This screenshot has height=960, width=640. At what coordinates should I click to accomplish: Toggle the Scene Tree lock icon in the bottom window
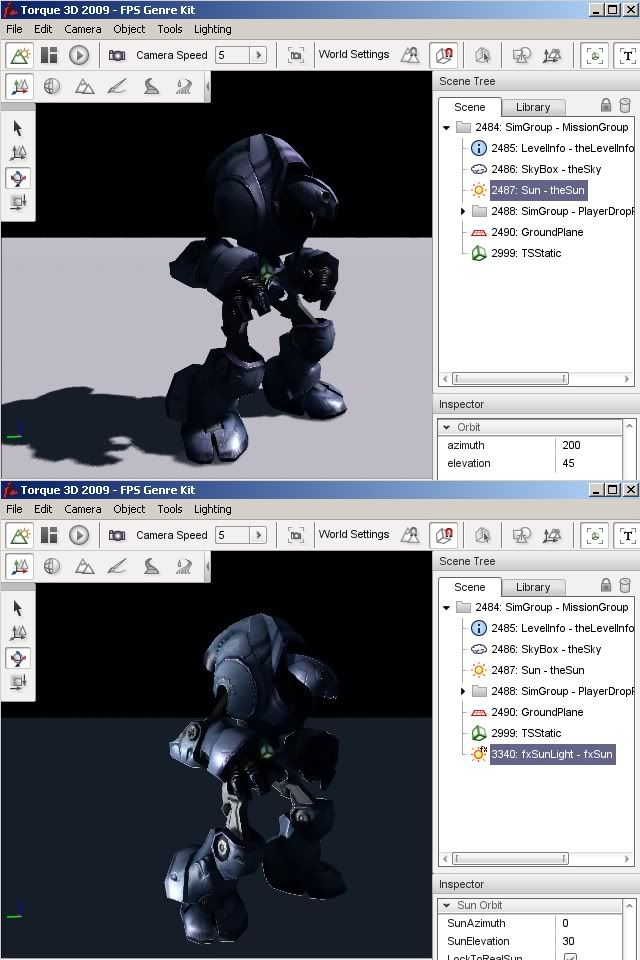pyautogui.click(x=606, y=586)
